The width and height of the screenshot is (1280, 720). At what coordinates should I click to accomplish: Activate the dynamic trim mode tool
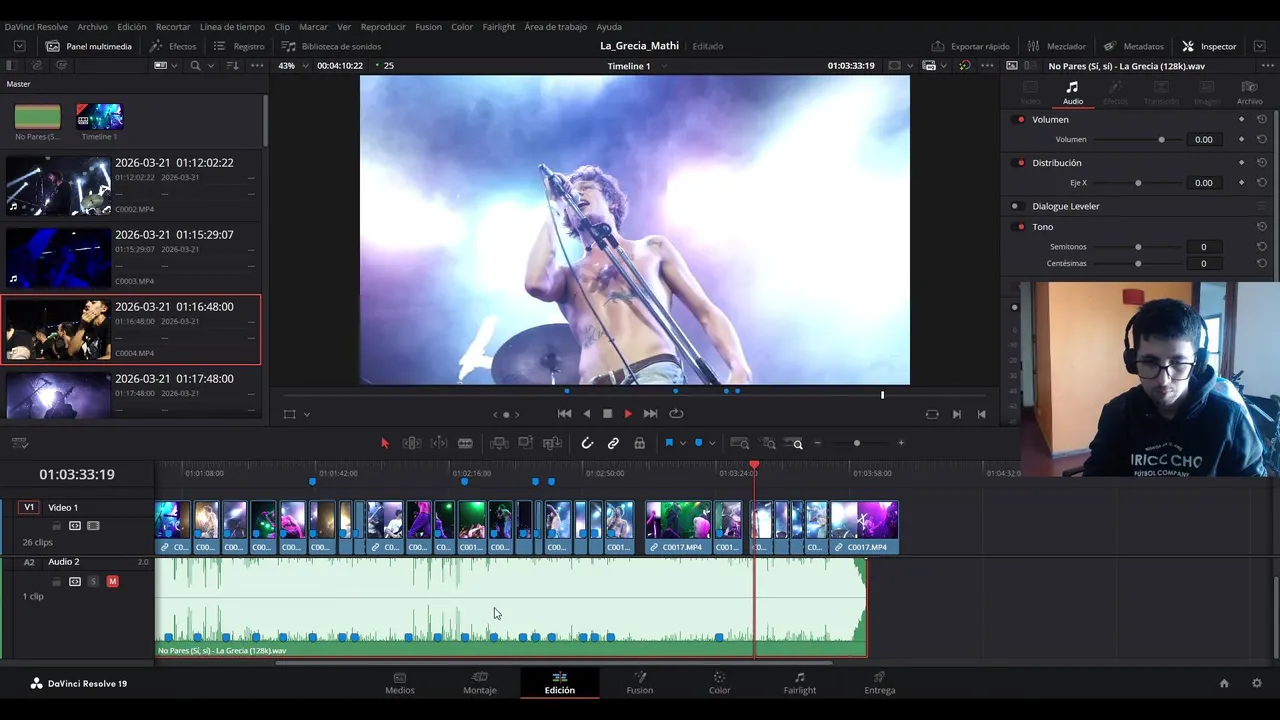point(438,443)
